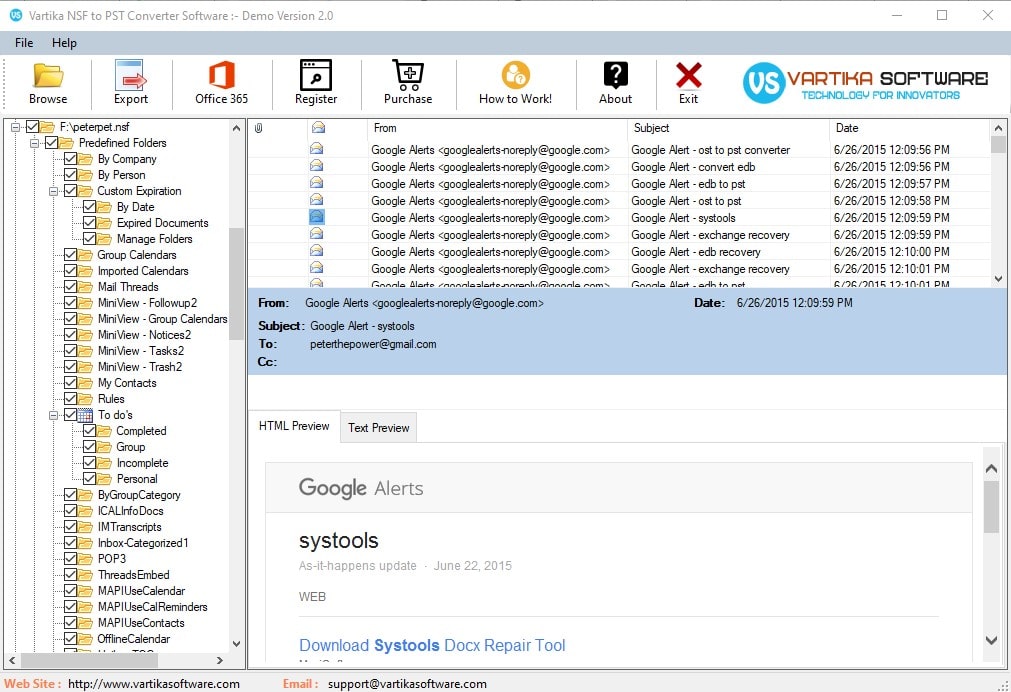Click the Register toolbar icon
1011x692 pixels.
pyautogui.click(x=316, y=77)
